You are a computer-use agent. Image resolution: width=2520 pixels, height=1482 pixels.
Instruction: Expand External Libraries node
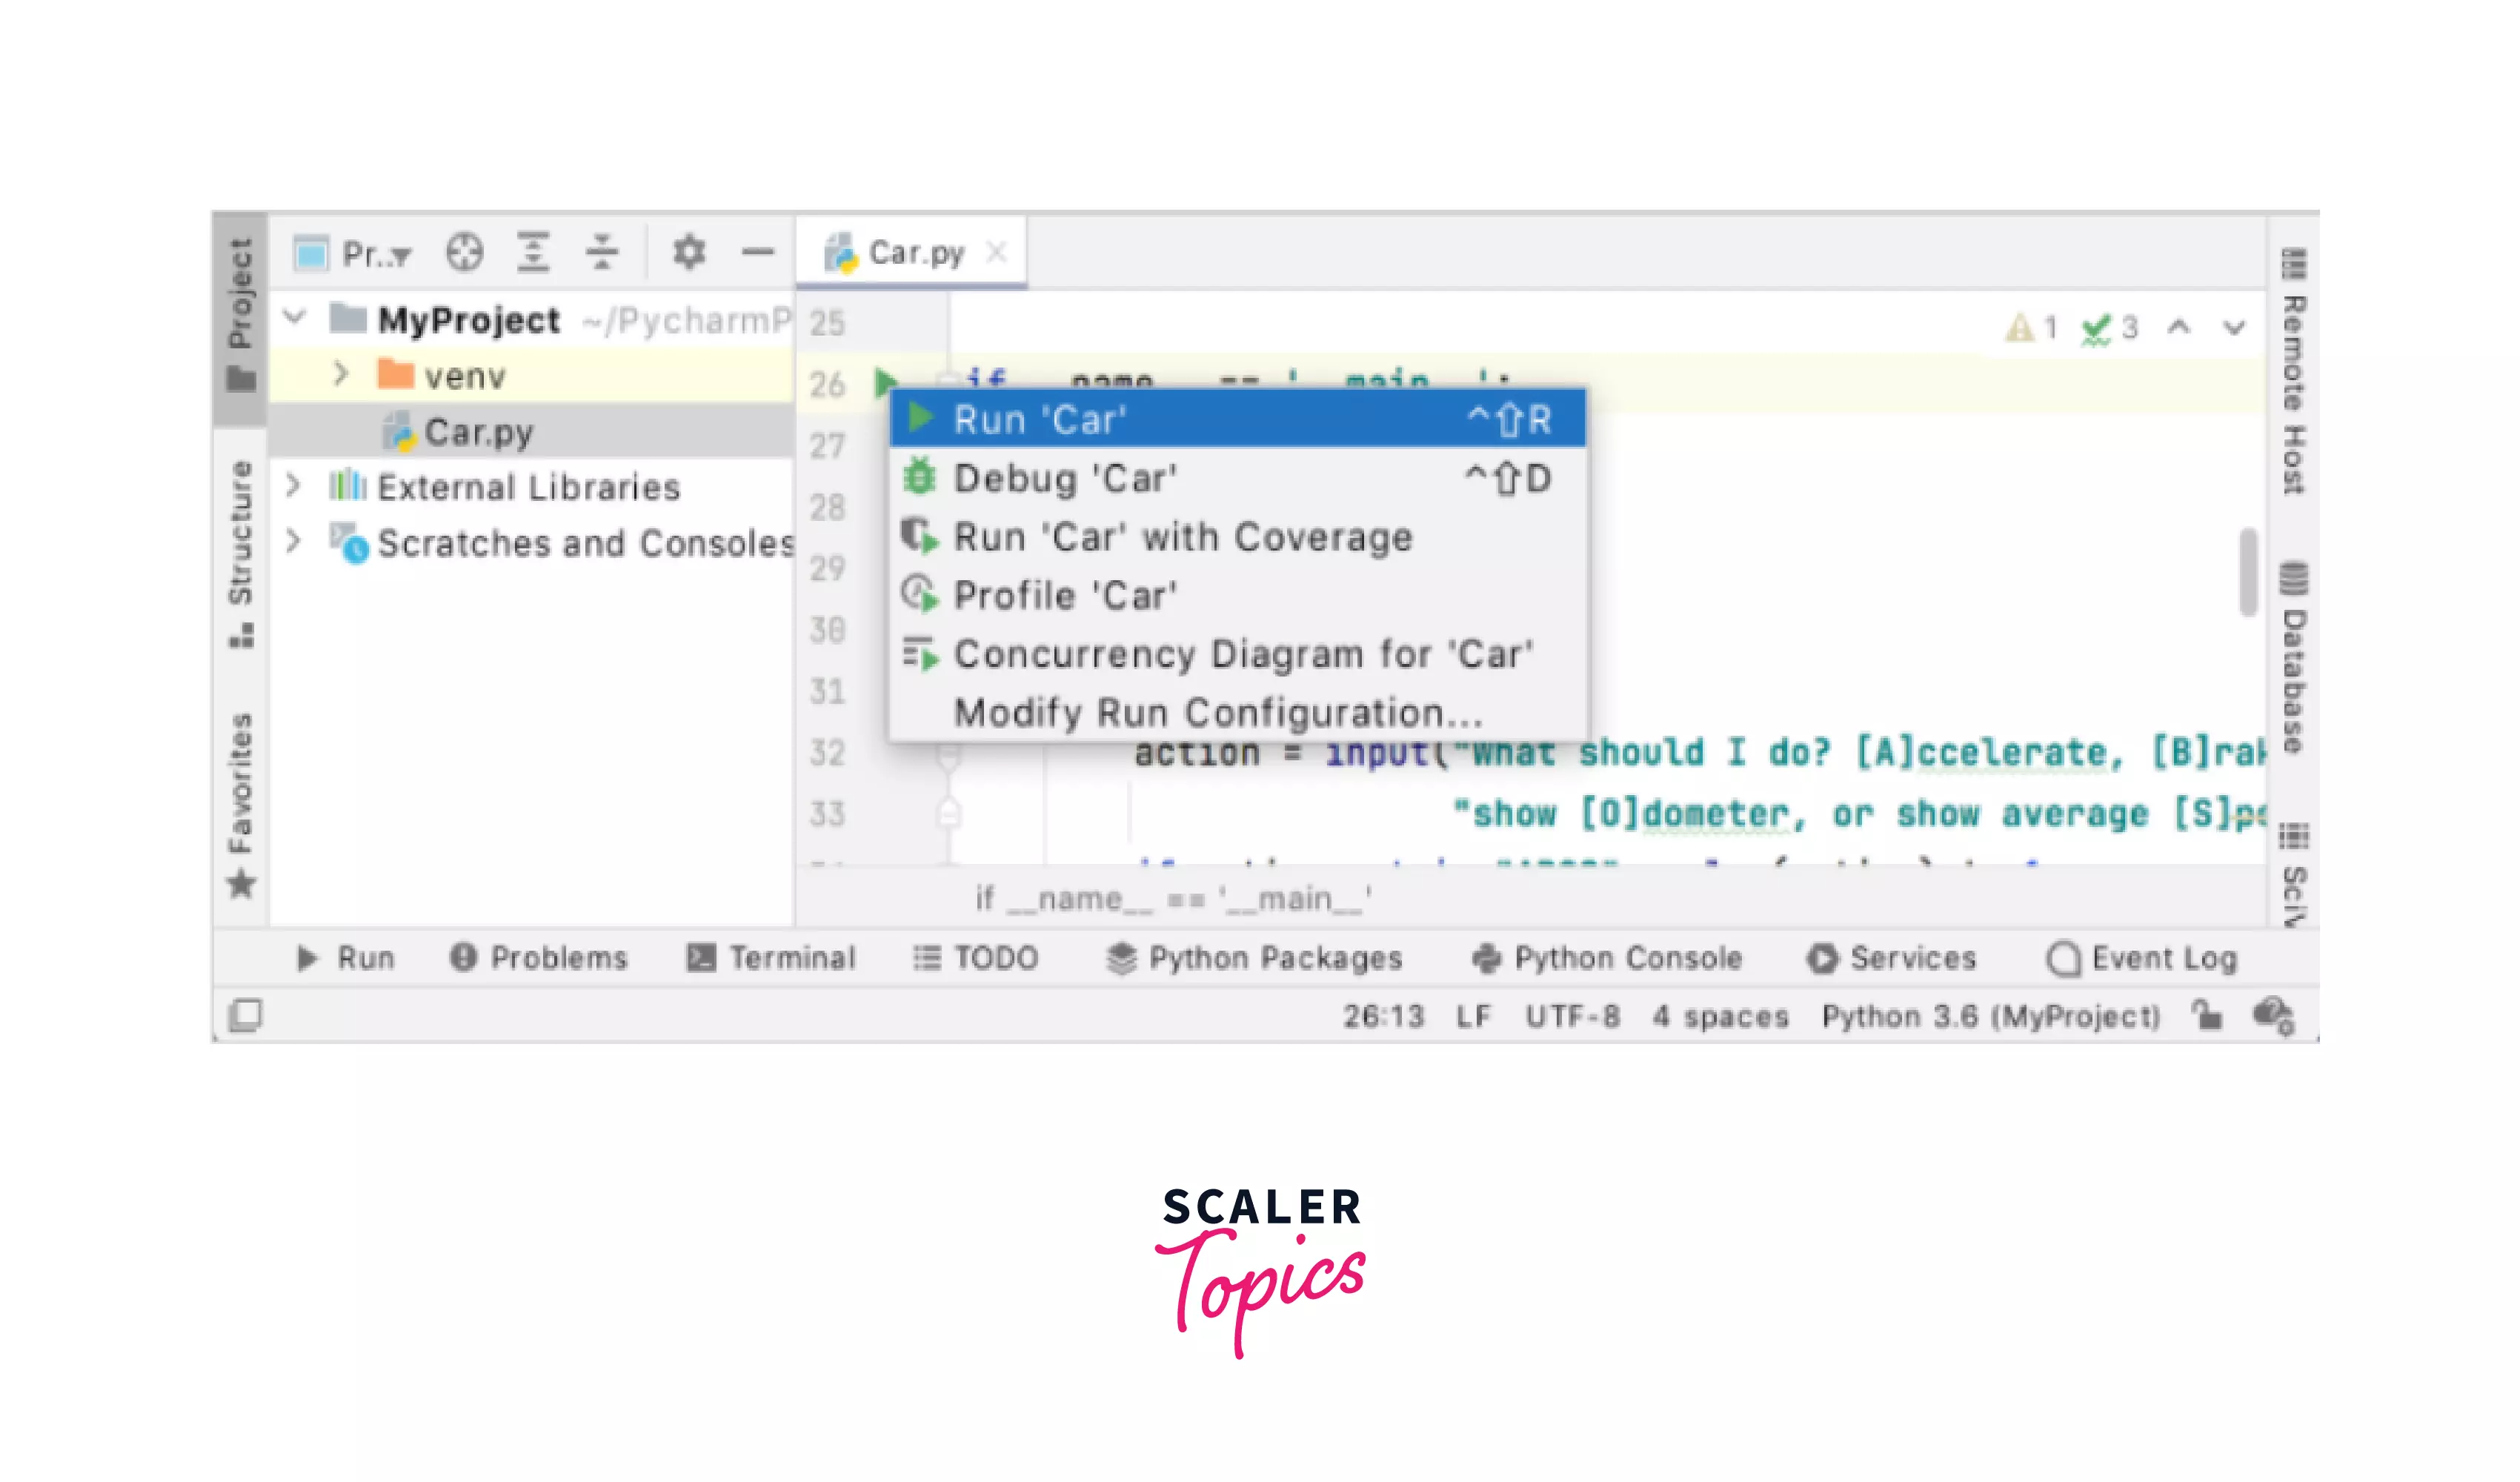293,486
